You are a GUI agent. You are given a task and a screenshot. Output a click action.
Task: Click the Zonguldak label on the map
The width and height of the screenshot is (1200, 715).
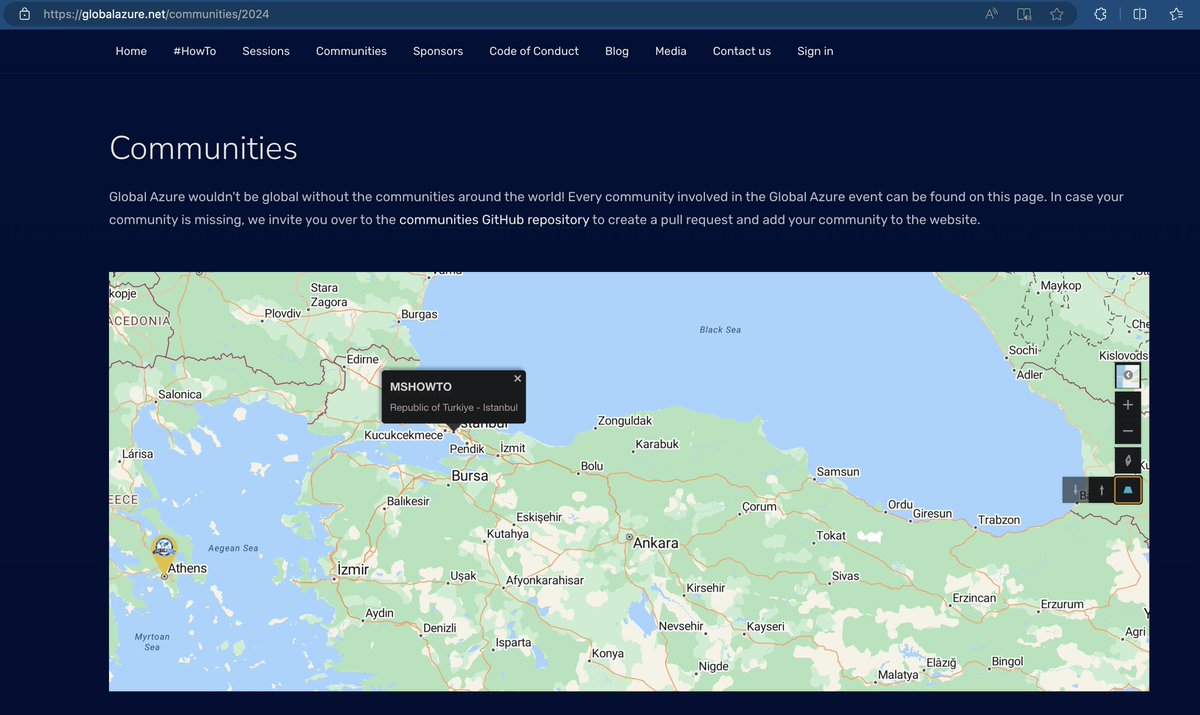tap(625, 421)
